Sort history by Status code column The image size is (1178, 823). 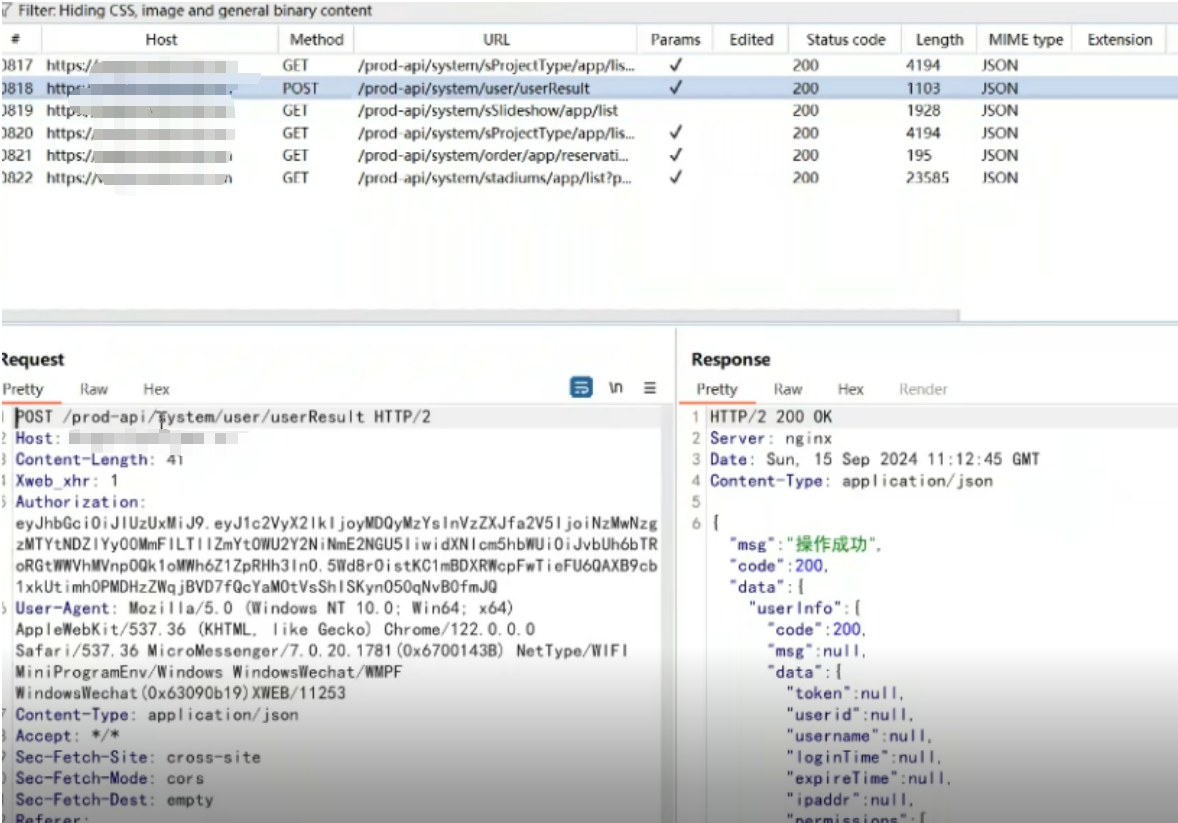[x=845, y=40]
